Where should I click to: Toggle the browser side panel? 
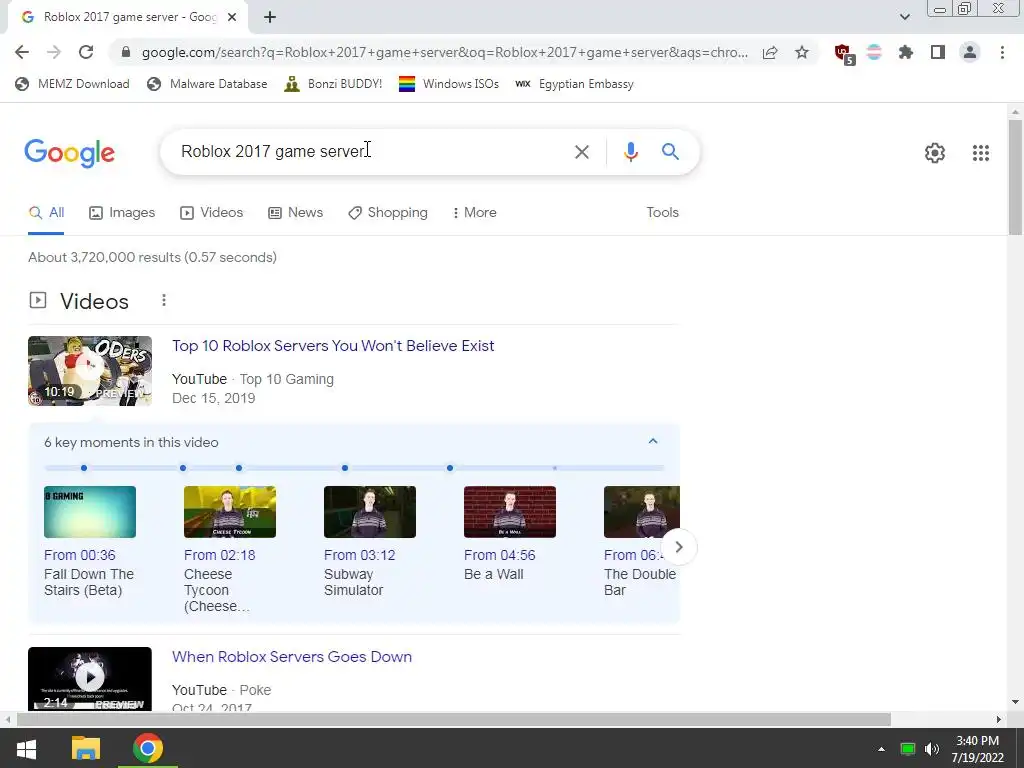pyautogui.click(x=938, y=52)
